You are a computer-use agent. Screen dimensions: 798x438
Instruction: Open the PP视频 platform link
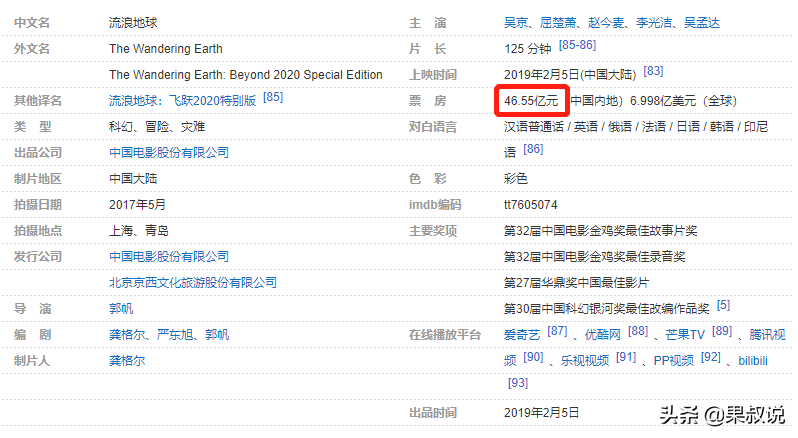673,361
